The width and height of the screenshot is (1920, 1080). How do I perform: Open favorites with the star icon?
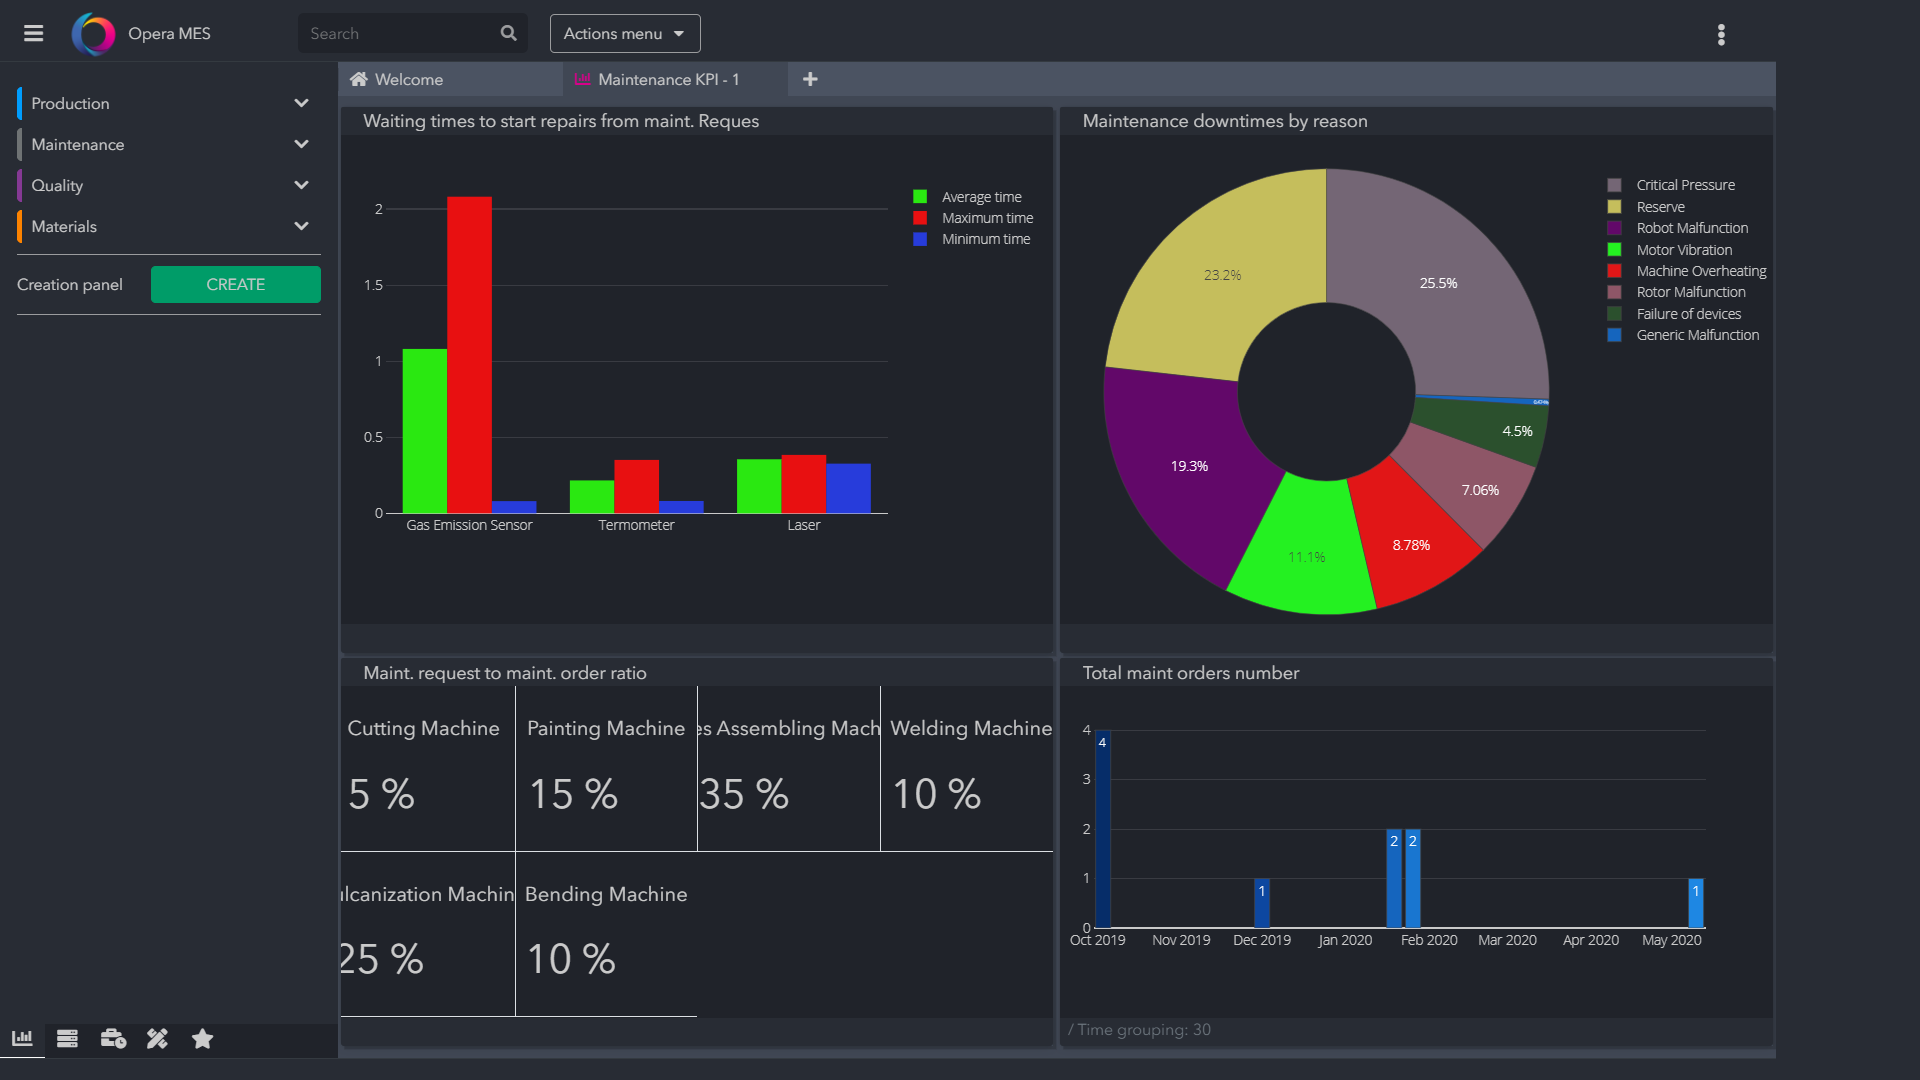tap(202, 1038)
